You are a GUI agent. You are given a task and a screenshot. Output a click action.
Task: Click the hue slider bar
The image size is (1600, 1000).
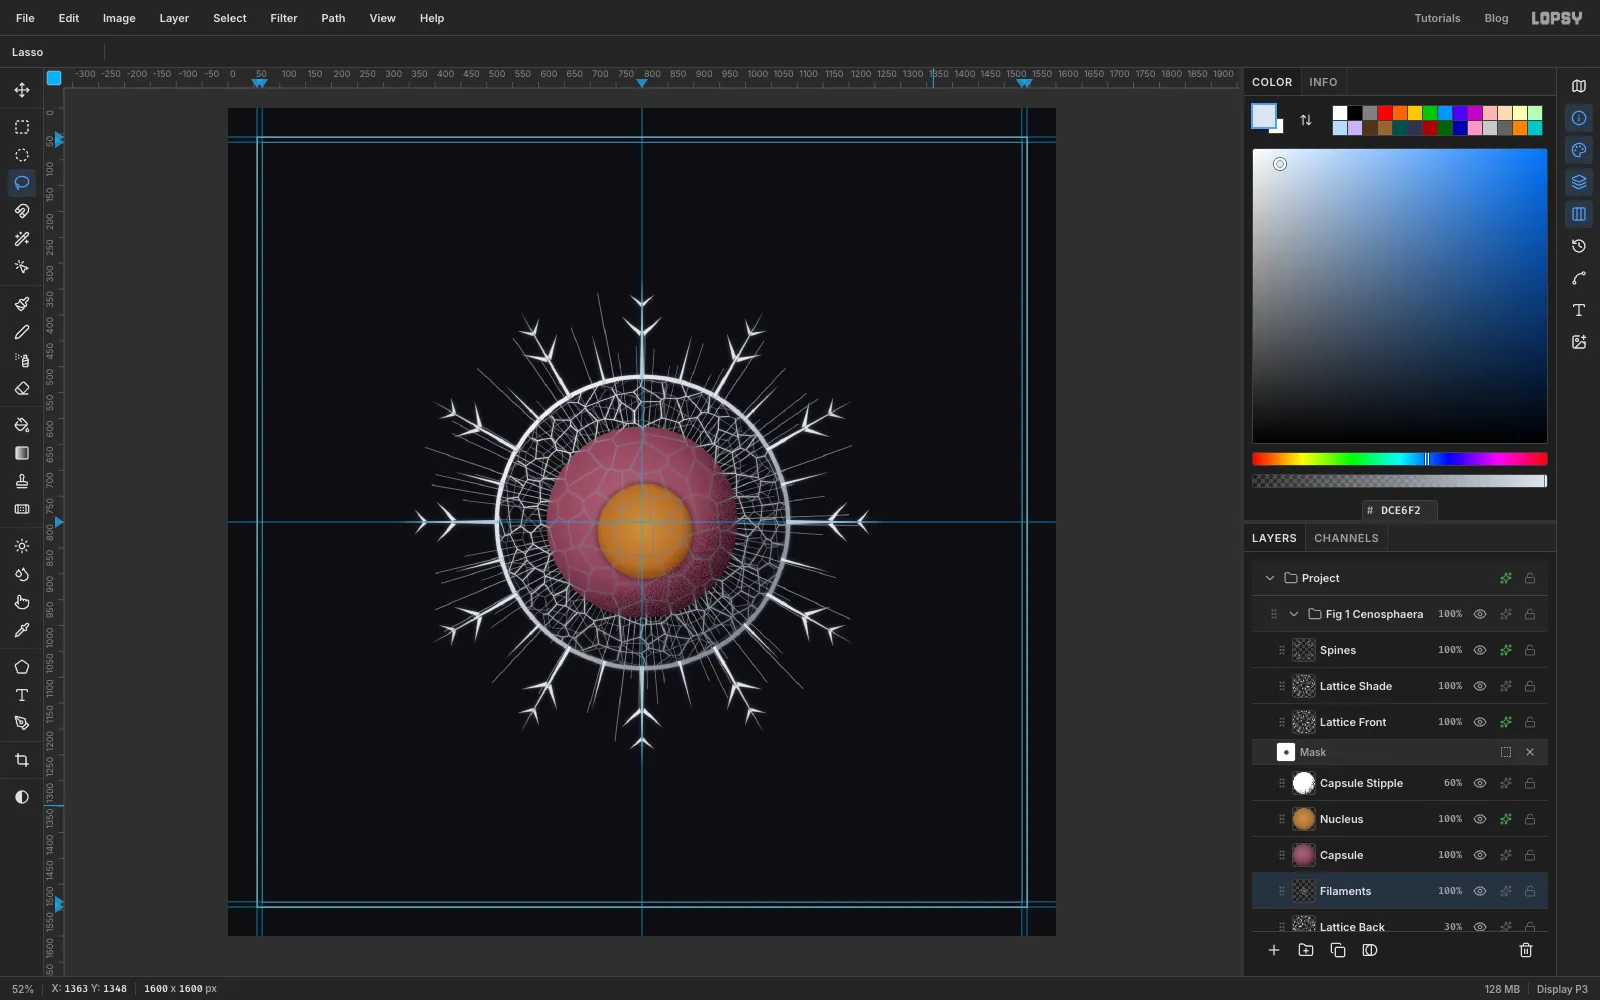pyautogui.click(x=1400, y=459)
